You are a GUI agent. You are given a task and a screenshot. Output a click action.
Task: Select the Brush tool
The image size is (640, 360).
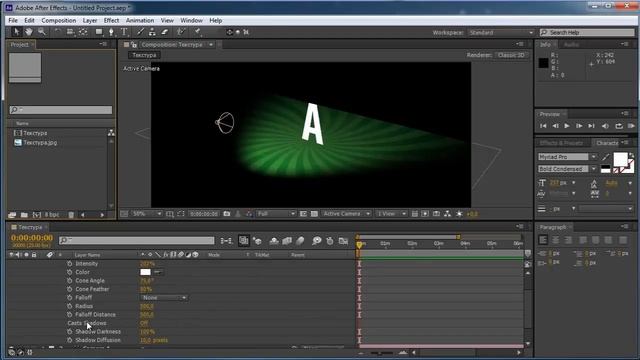[140, 32]
